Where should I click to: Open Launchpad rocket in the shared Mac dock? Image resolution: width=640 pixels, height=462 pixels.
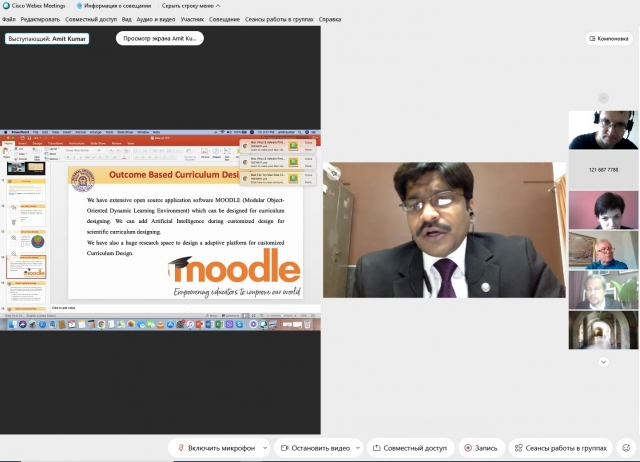click(32, 324)
